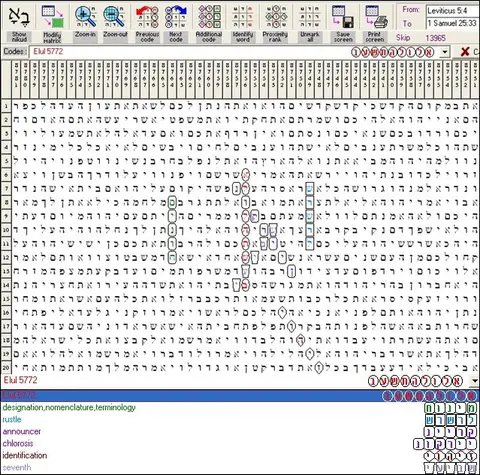Click the Print screen label button

tap(375, 37)
